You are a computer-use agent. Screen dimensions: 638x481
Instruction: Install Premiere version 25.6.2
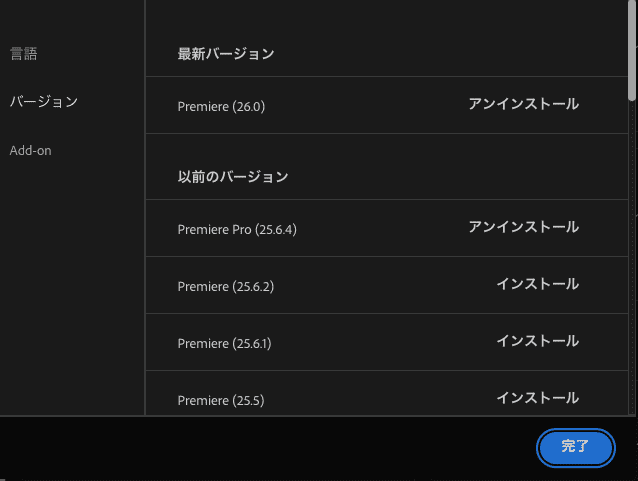[x=537, y=284]
